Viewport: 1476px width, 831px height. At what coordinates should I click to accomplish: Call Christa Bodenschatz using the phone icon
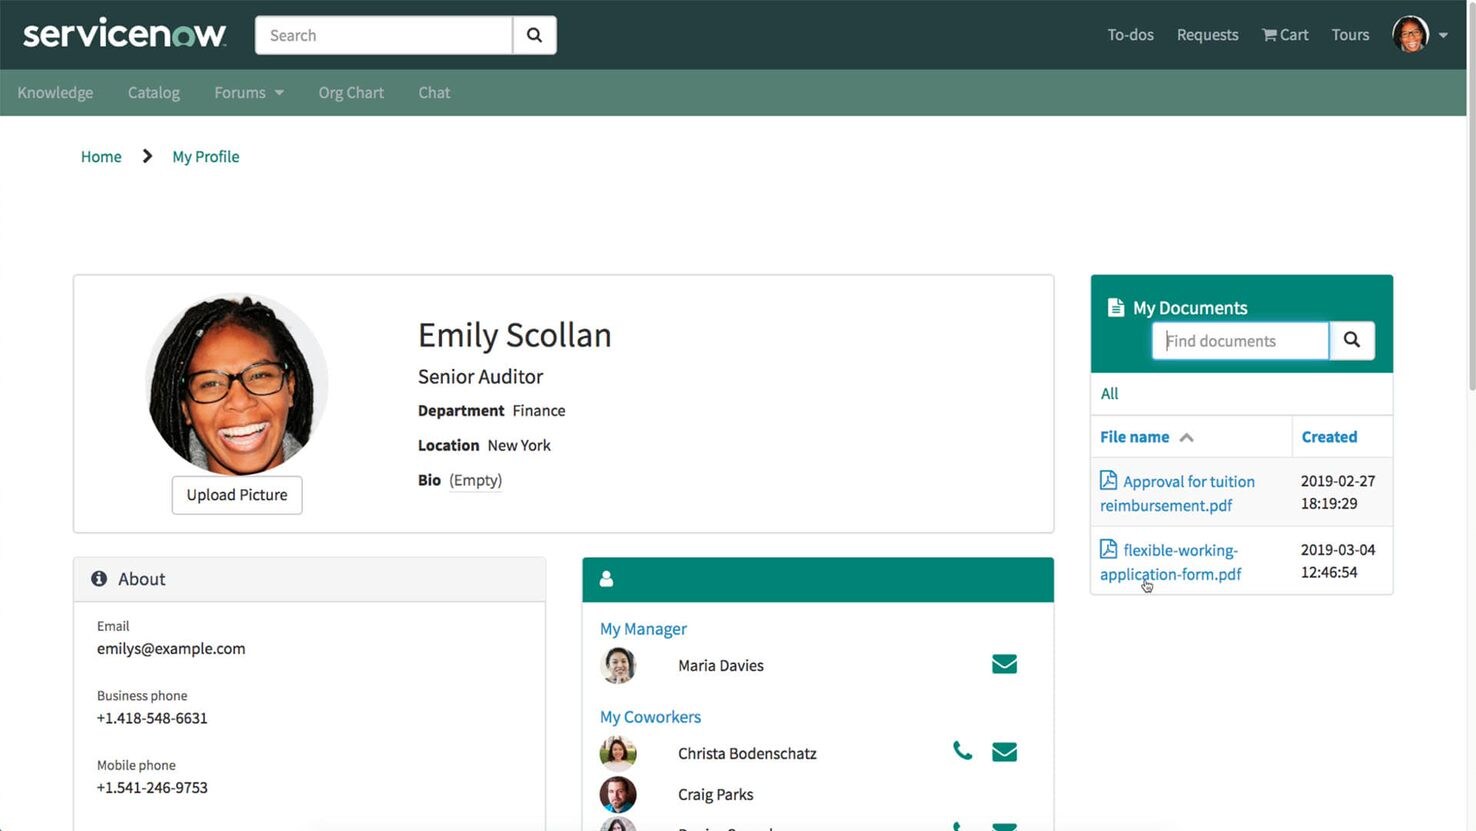coord(961,750)
